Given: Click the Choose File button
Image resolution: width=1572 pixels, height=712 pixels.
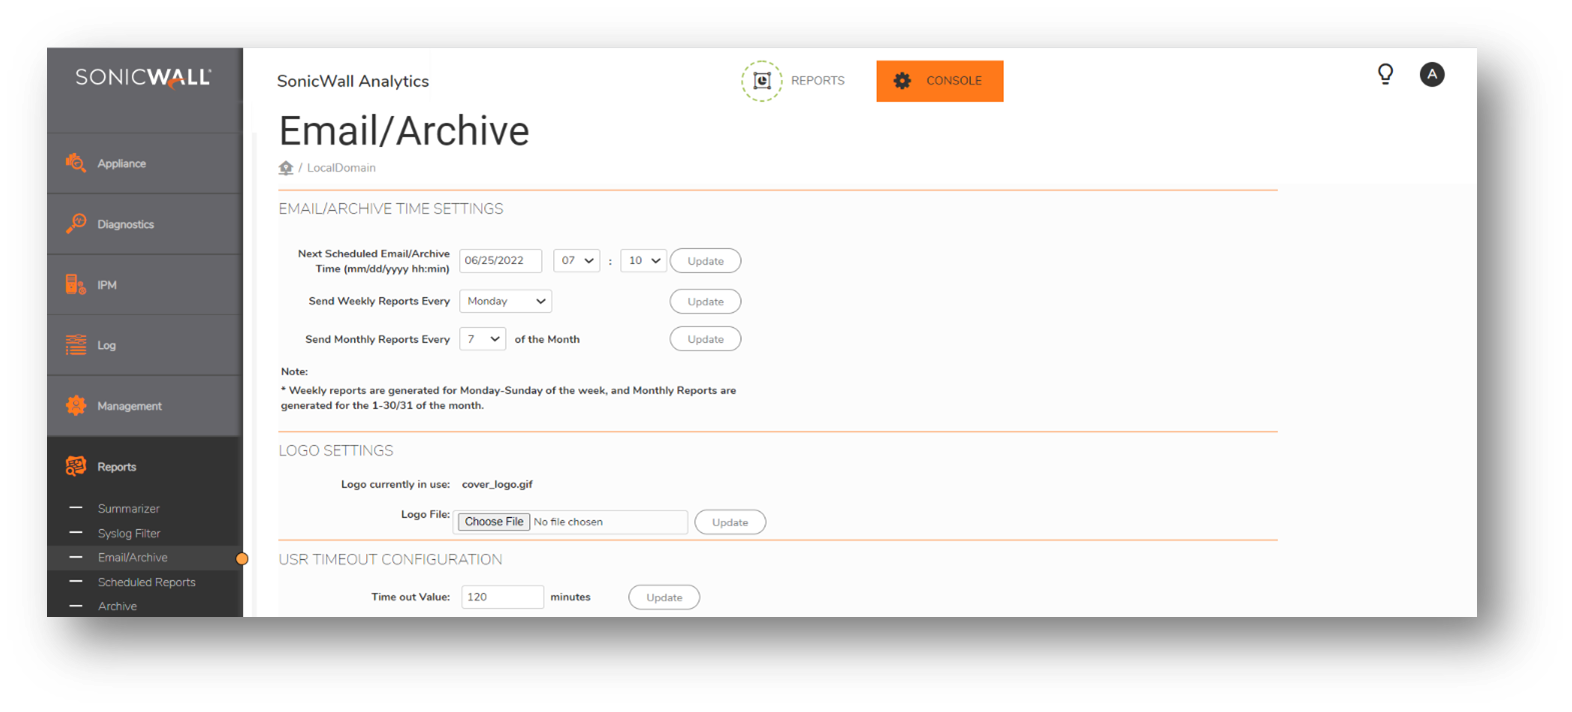Looking at the screenshot, I should click(494, 522).
